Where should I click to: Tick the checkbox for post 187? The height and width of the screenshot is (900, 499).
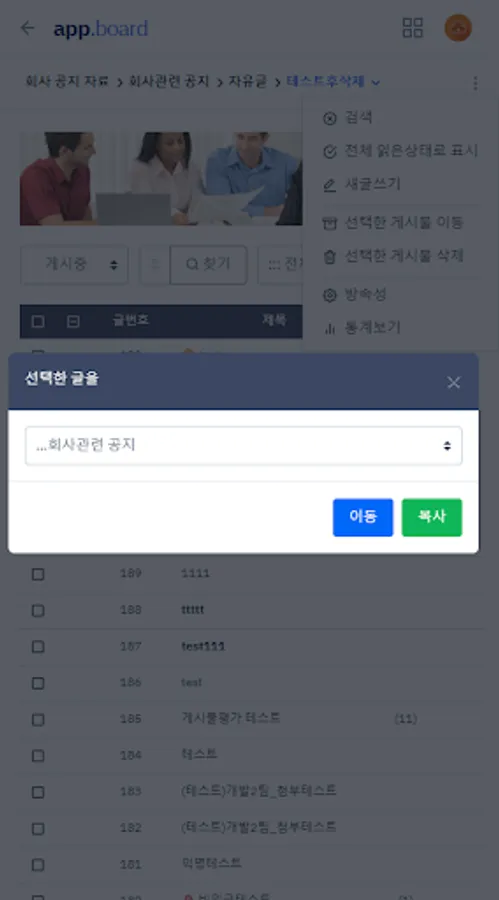point(38,647)
